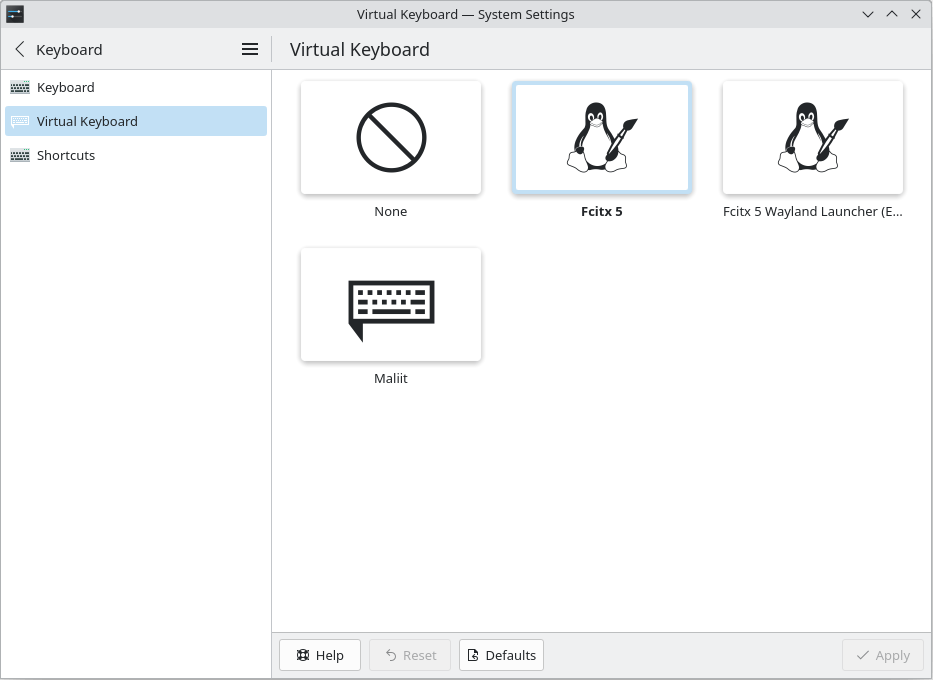Open the hamburger menu in sidebar header
The height and width of the screenshot is (680, 933).
click(x=250, y=49)
